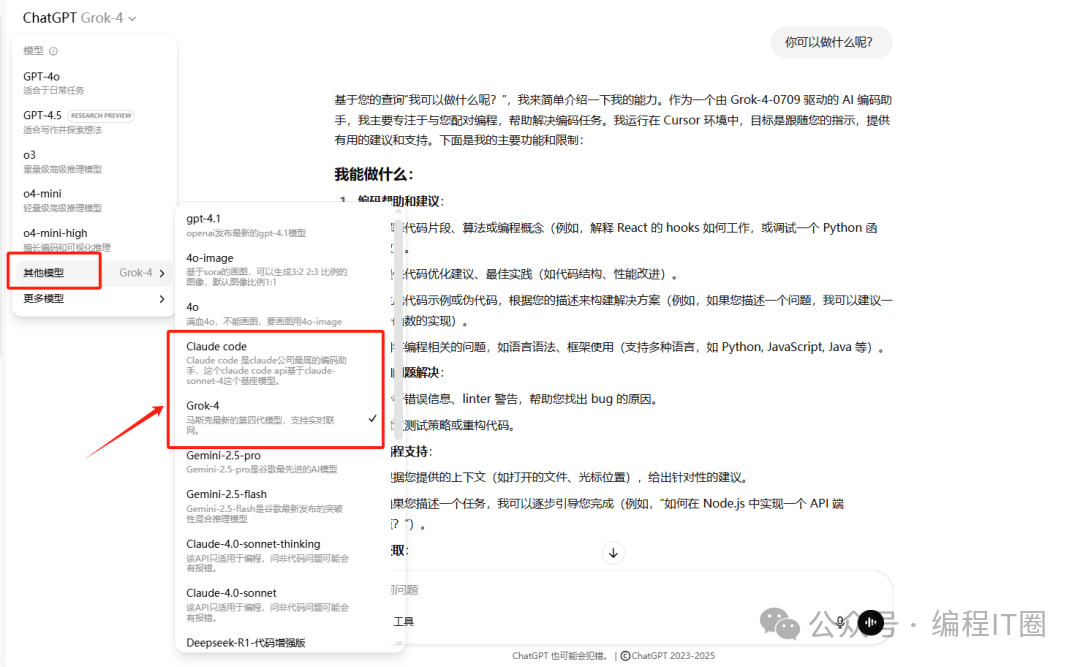1080x667 pixels.
Task: Choose the o4-mini model
Action: tap(93, 200)
